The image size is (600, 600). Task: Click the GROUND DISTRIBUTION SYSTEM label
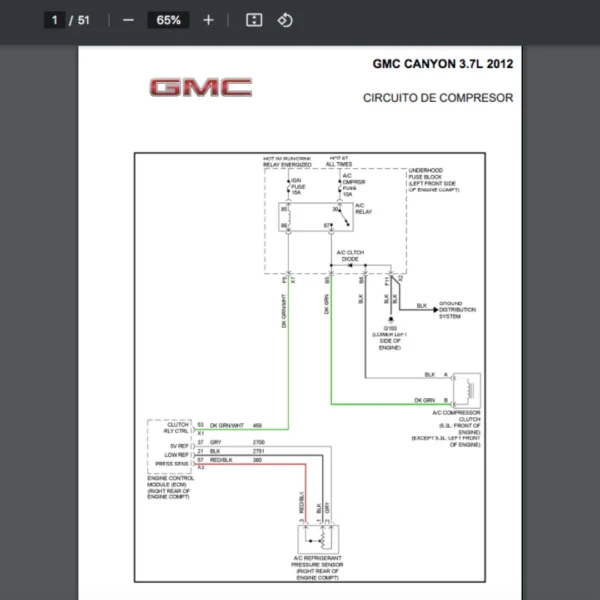coord(457,310)
